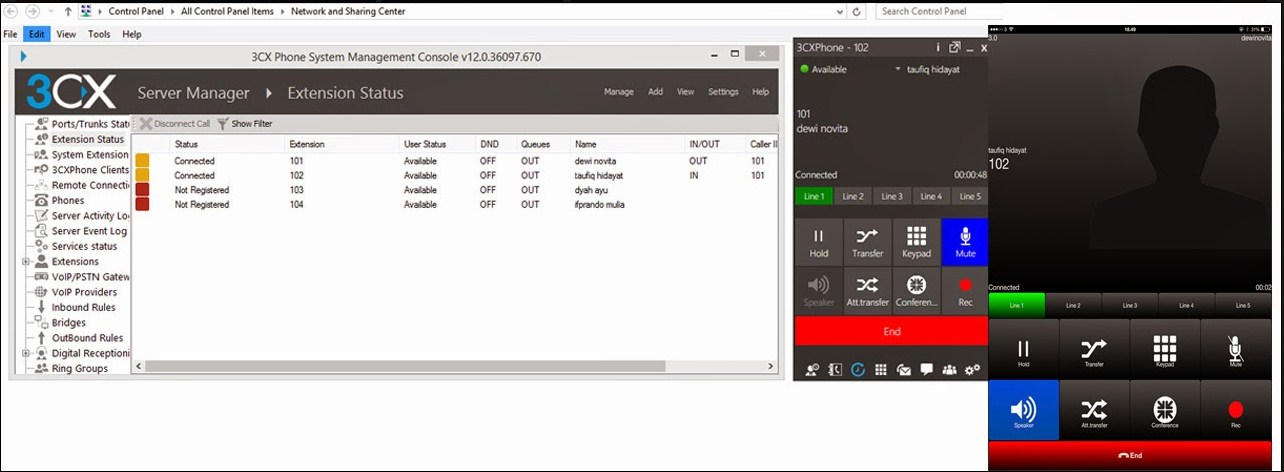Select Line 5 in 3CXPhone 102
The width and height of the screenshot is (1284, 472).
pyautogui.click(x=970, y=197)
